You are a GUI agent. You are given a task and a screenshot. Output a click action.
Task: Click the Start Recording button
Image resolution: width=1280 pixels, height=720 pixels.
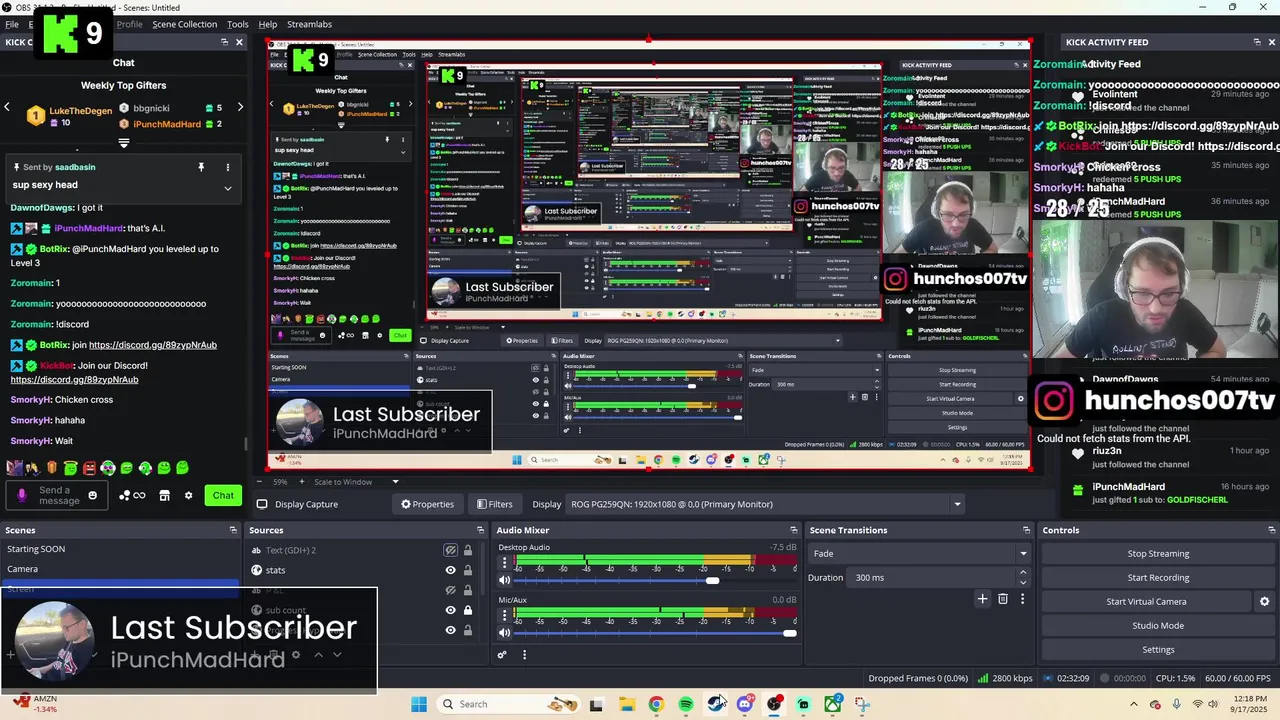click(x=1158, y=578)
